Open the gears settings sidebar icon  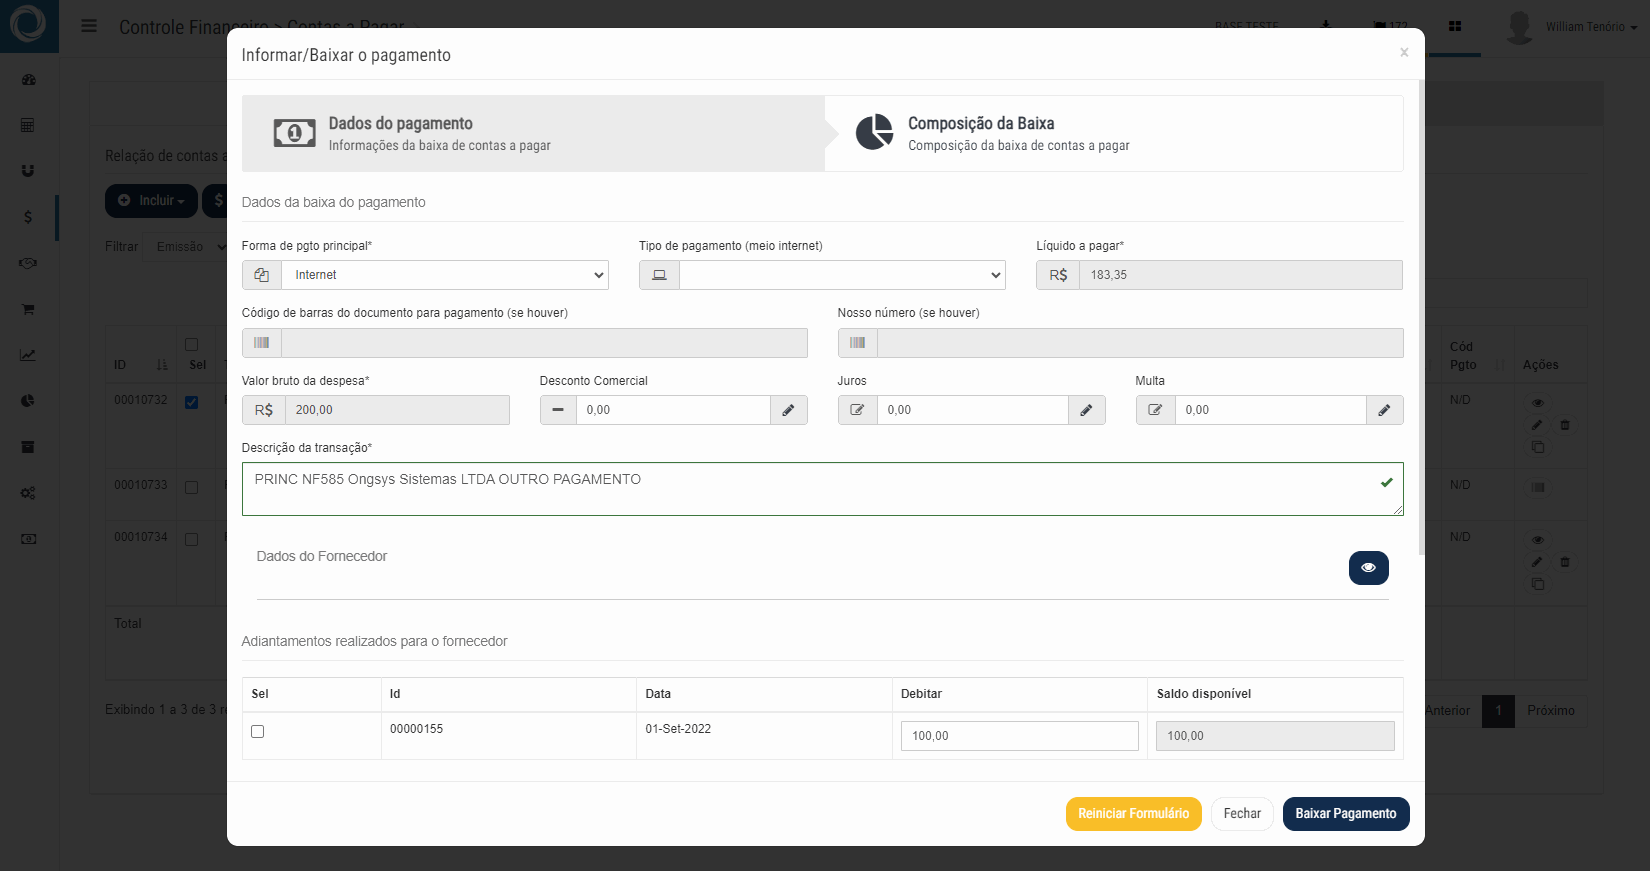pos(28,493)
